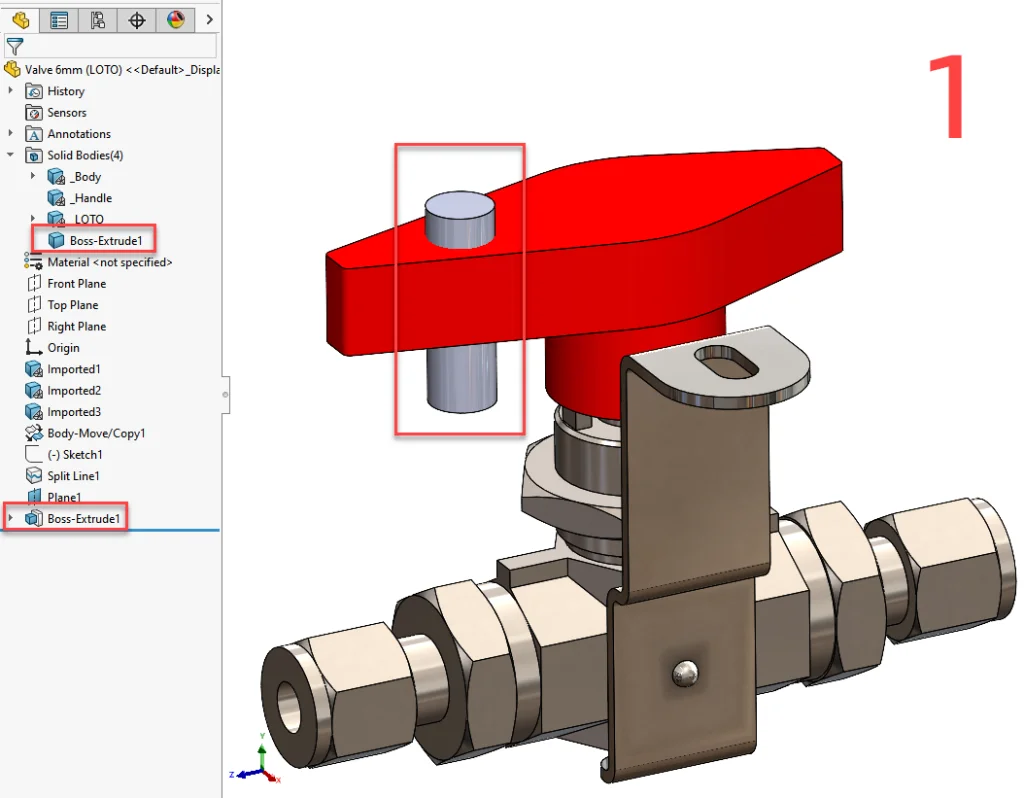Switch to the PropertyManager tab
1024x798 pixels.
59,19
